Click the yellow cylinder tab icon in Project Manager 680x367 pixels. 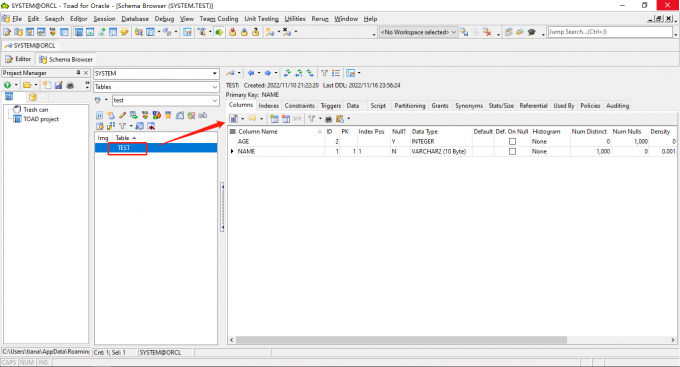[33, 97]
